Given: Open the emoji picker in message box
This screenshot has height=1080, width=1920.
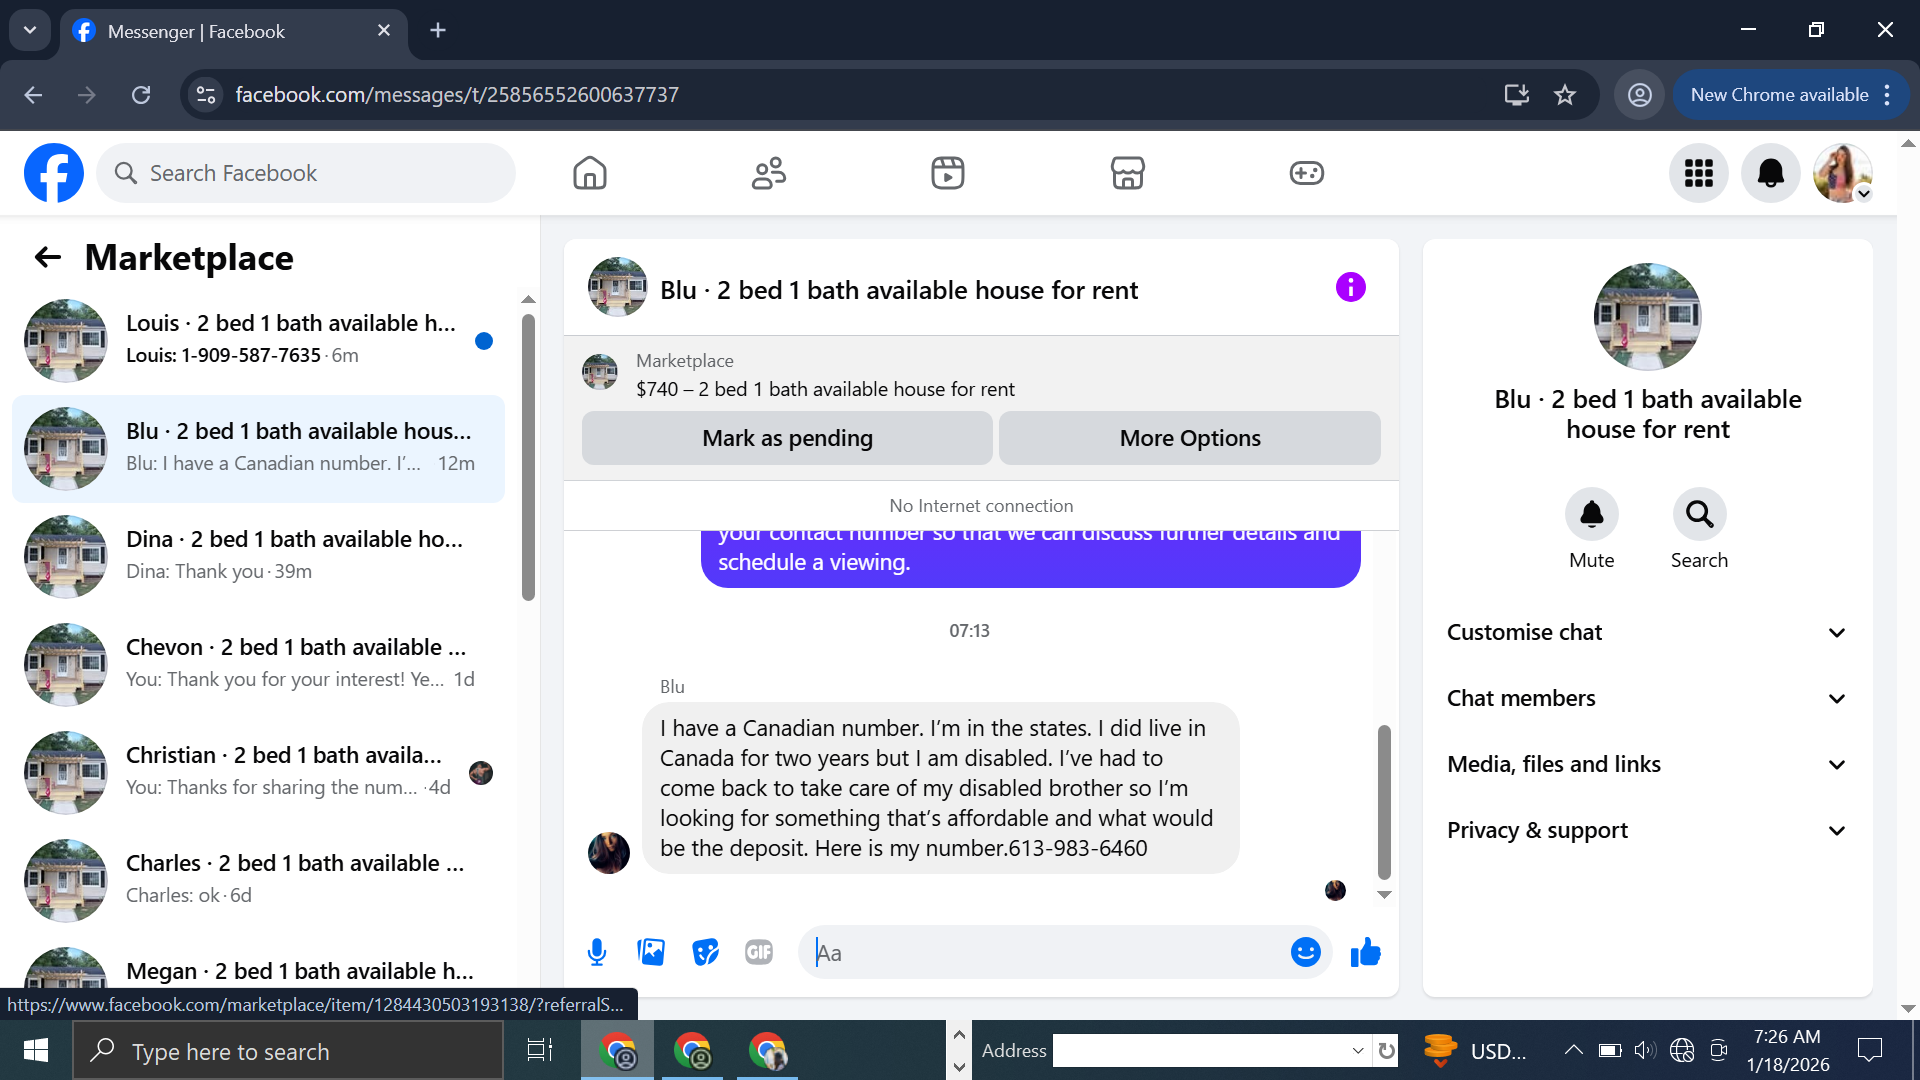Looking at the screenshot, I should [x=1305, y=952].
